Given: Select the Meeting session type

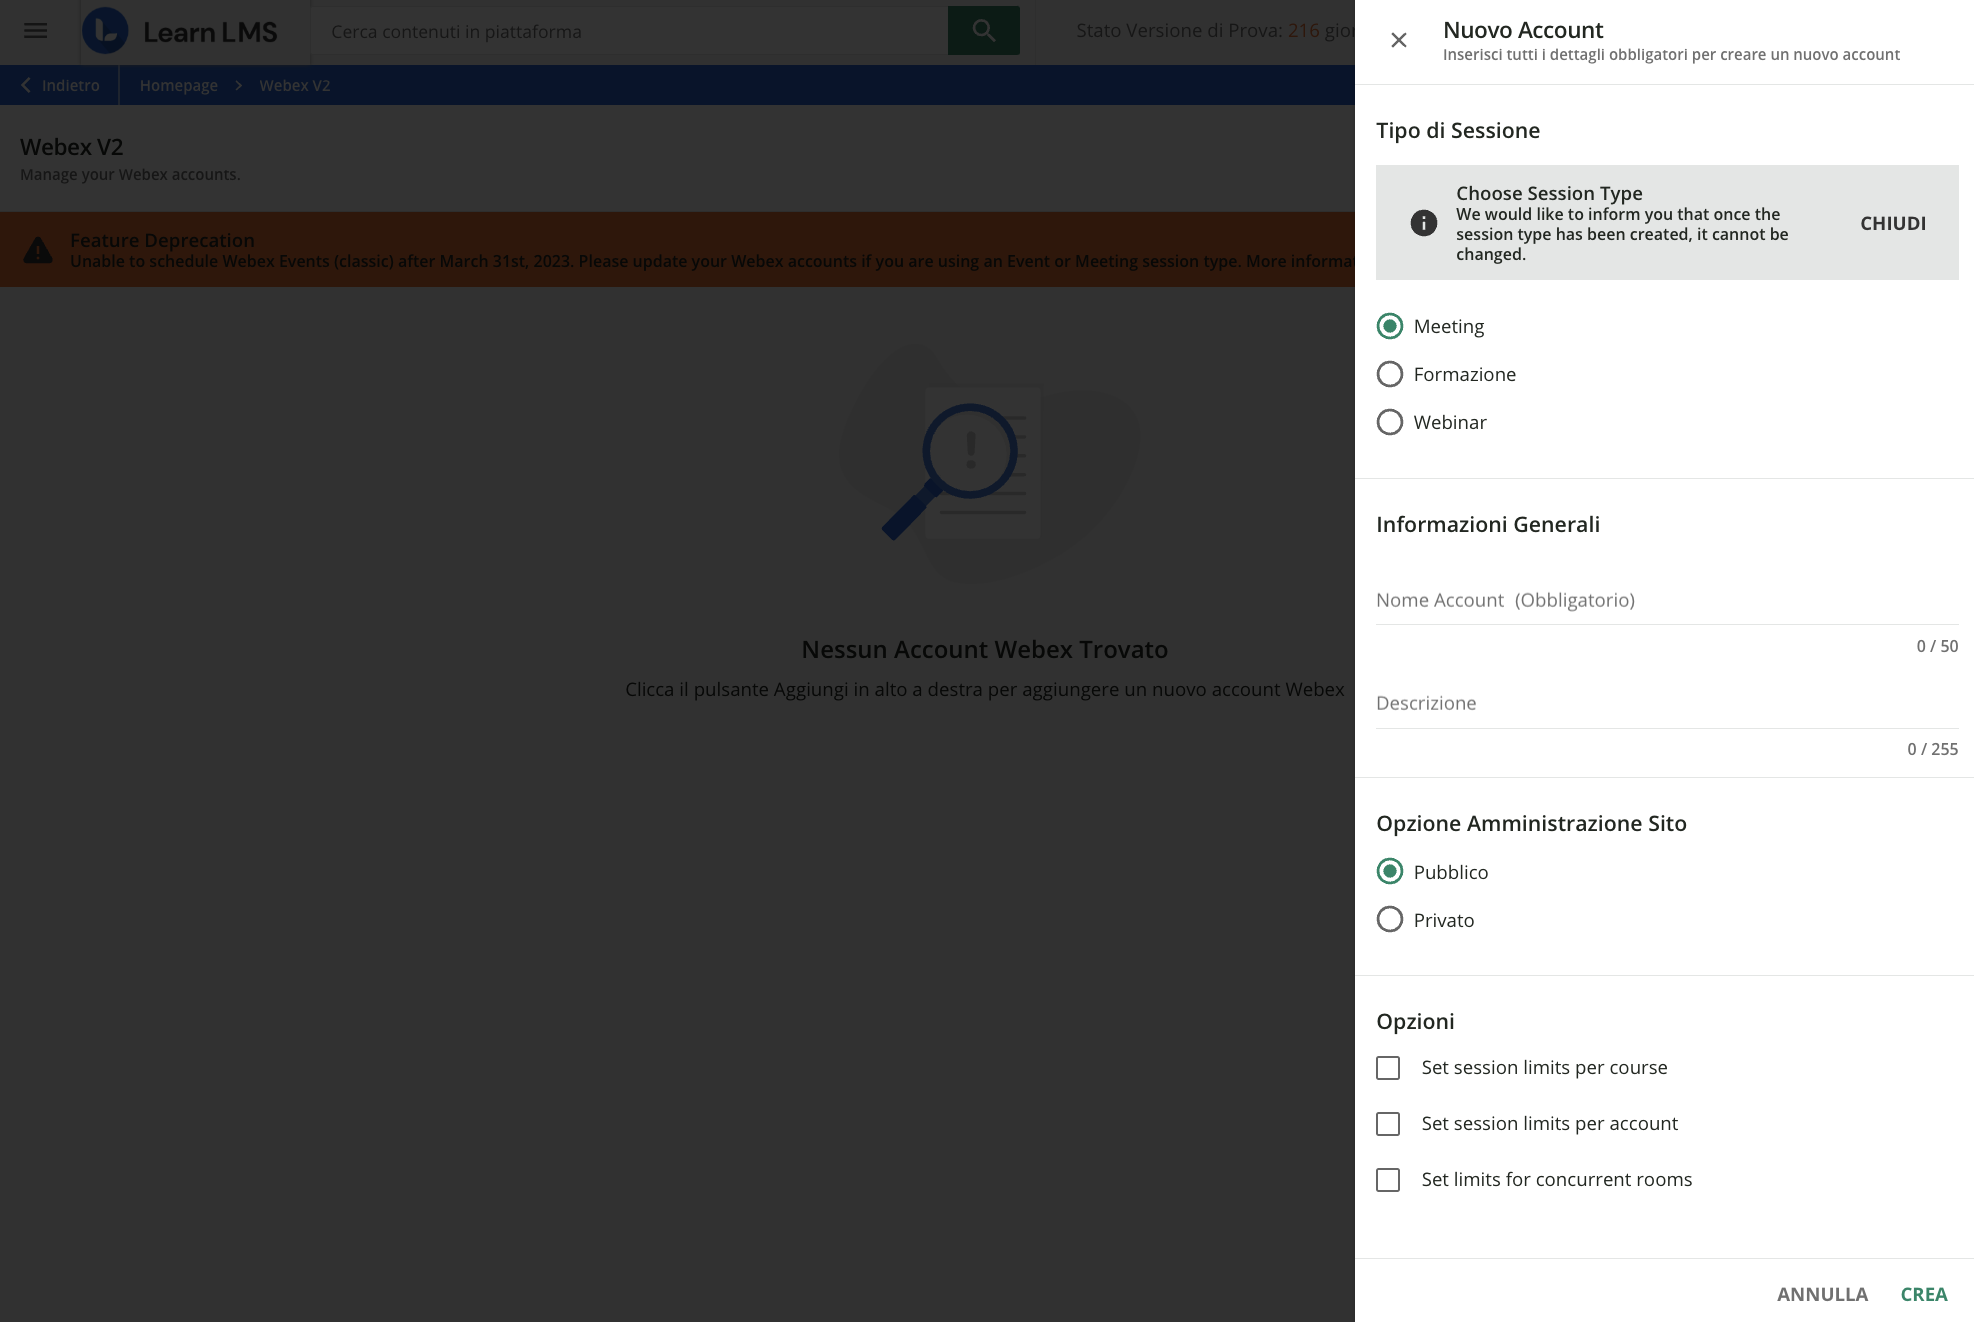Looking at the screenshot, I should click(x=1390, y=325).
